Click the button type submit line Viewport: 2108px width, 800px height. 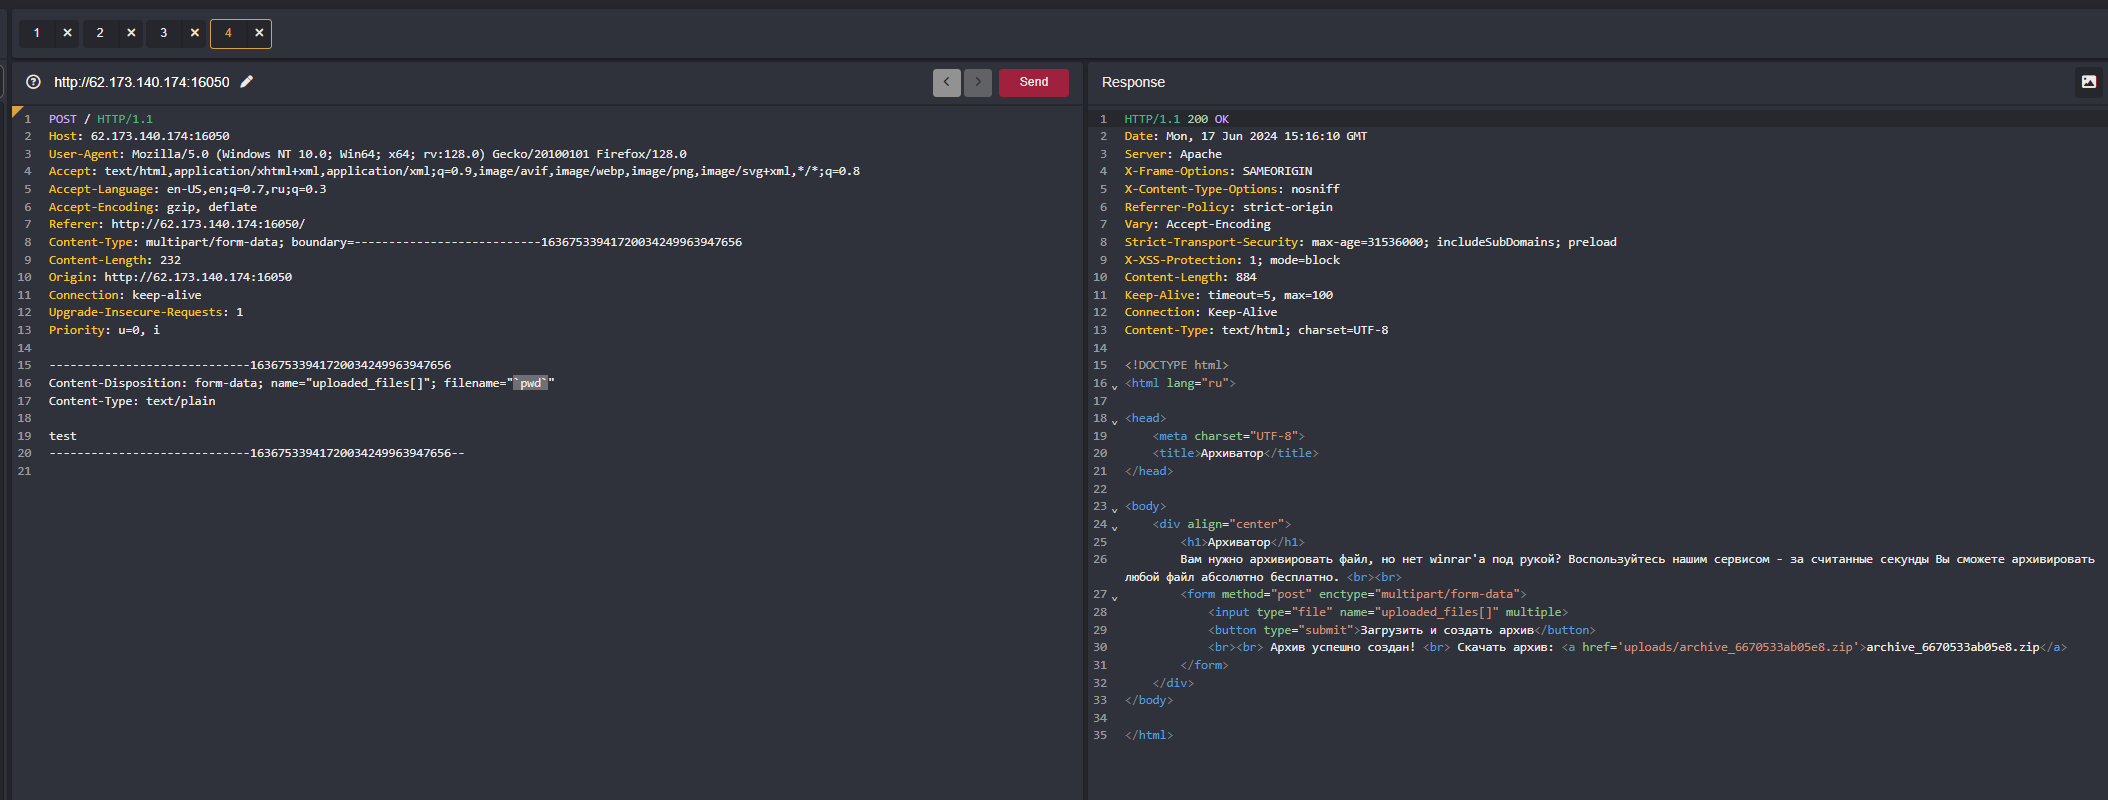coord(1402,630)
